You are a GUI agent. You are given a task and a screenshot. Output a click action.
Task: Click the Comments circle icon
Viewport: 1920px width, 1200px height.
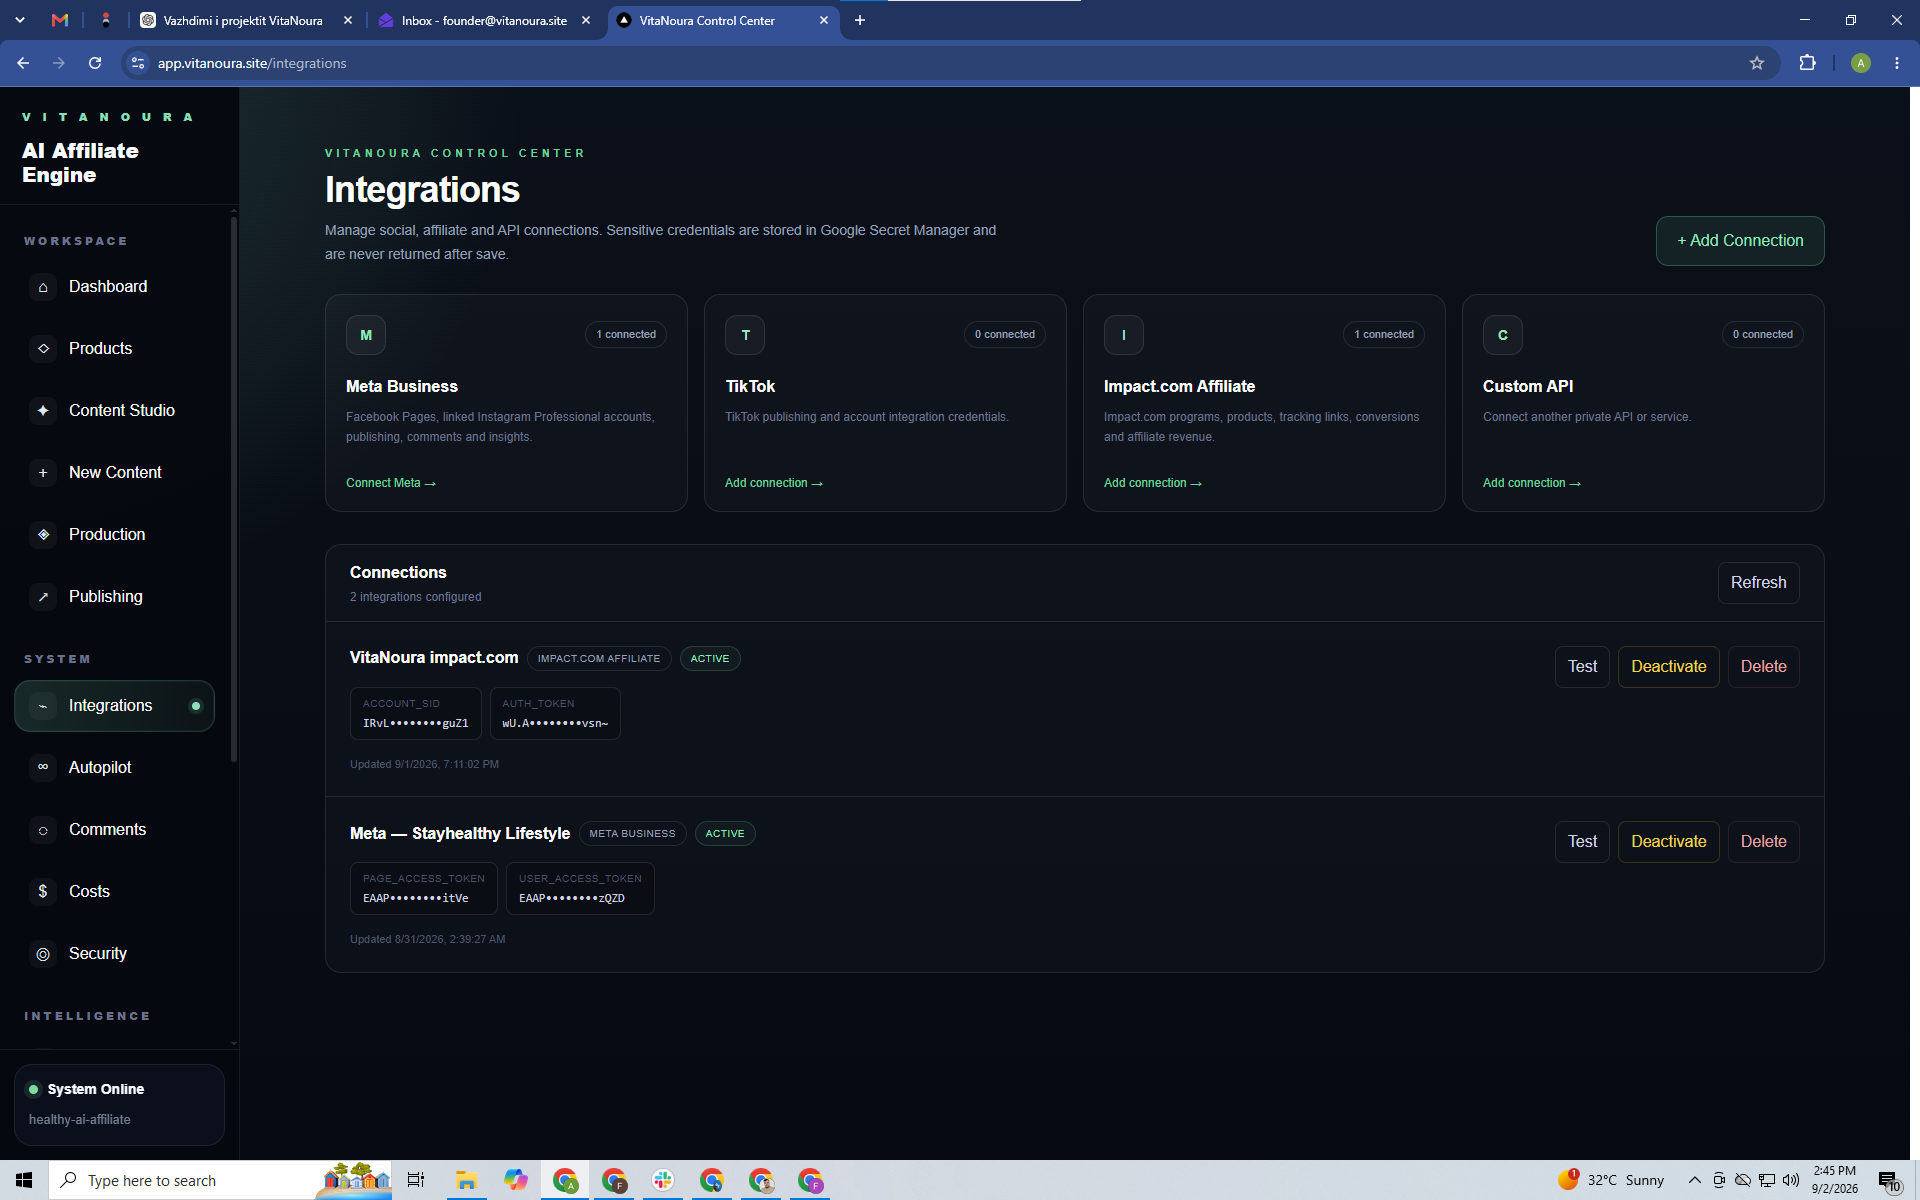[x=43, y=830]
